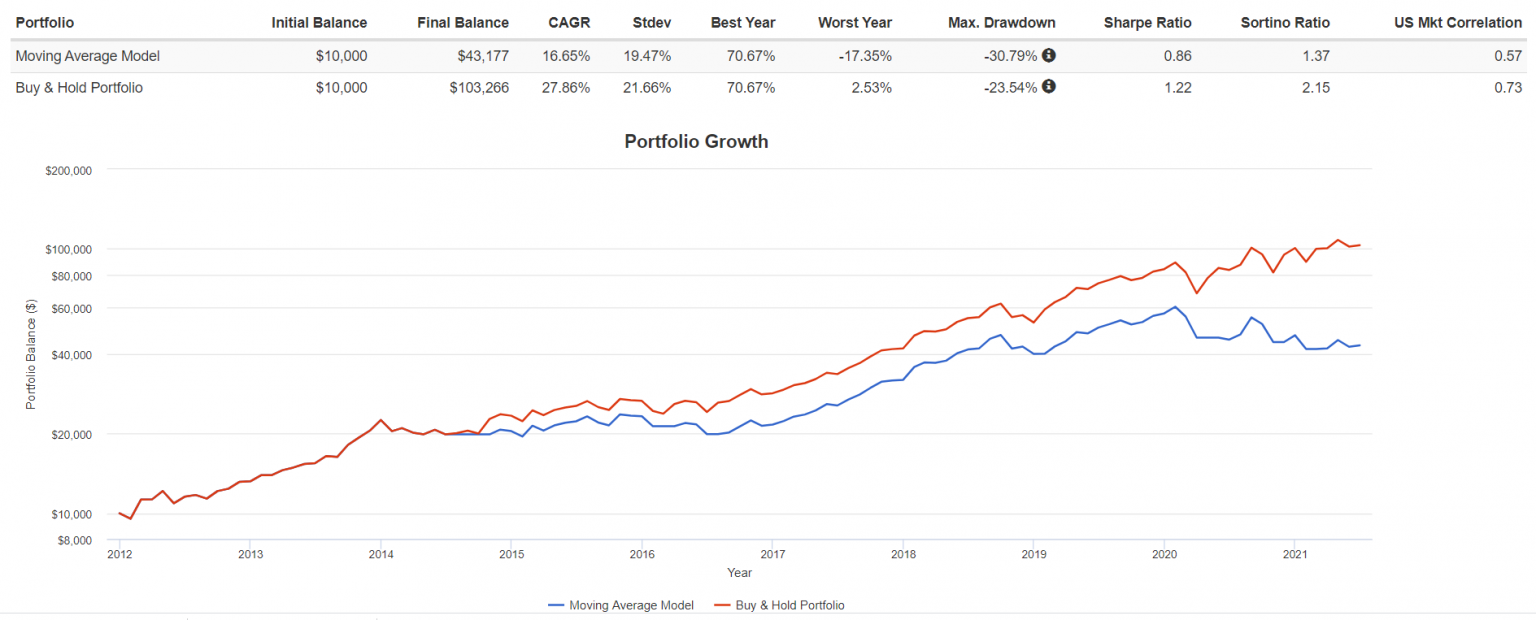Click the Max. Drawdown column header

point(1001,22)
